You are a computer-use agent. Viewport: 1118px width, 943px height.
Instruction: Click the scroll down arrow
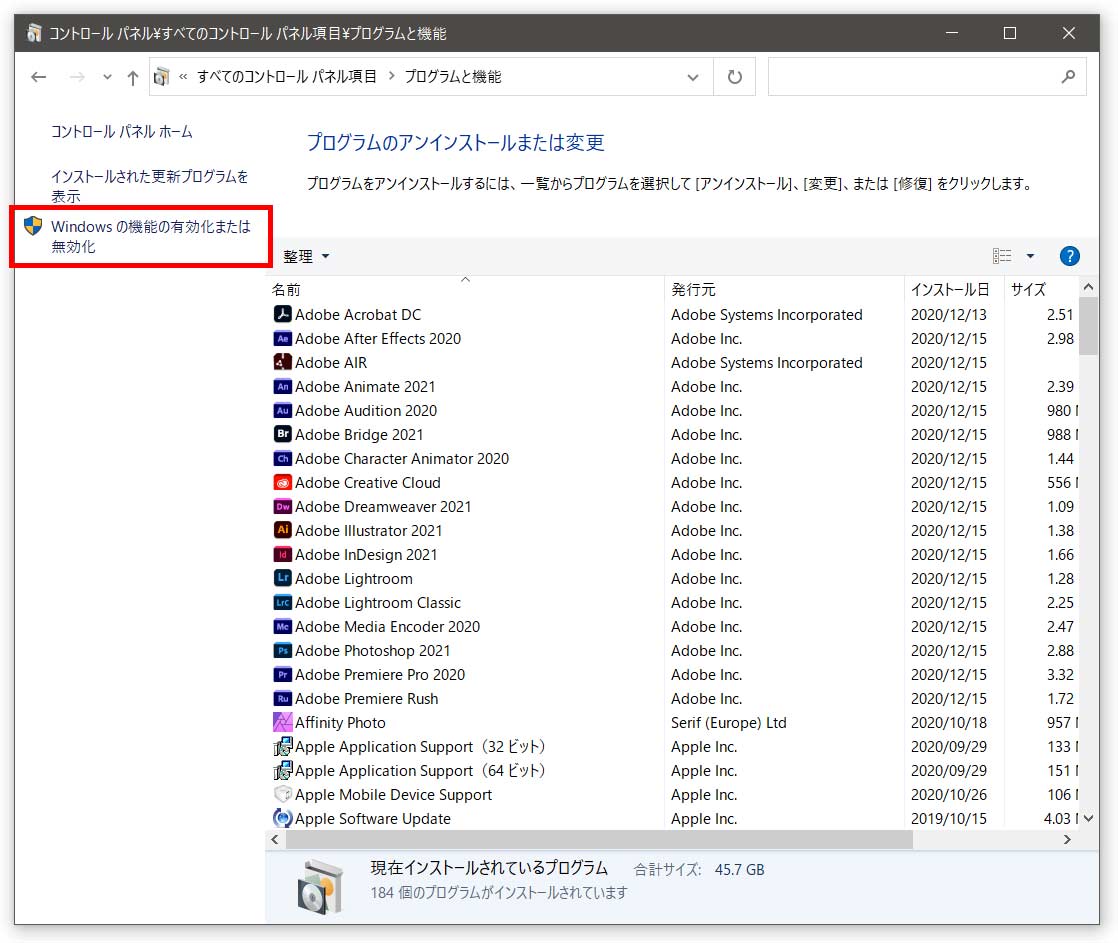pyautogui.click(x=1088, y=818)
